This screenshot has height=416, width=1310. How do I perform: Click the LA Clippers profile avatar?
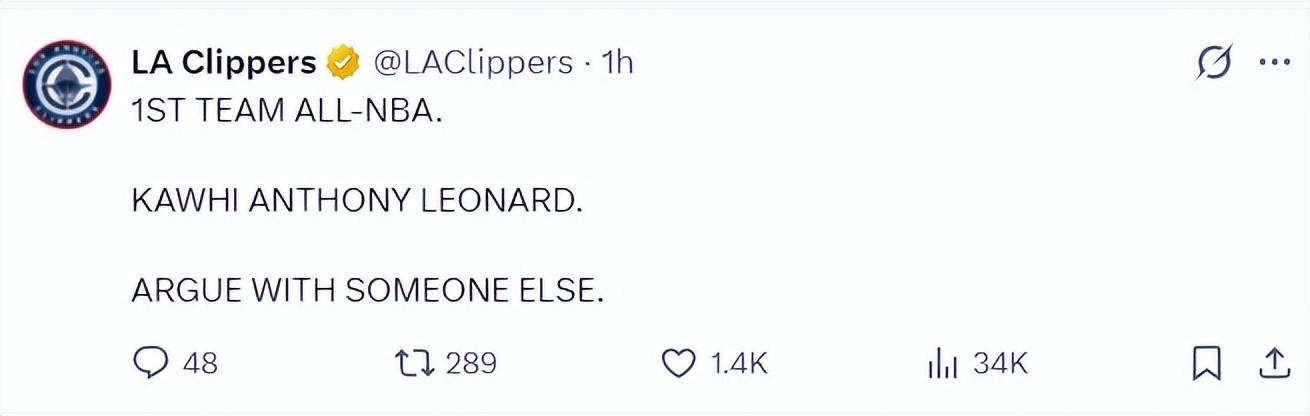pos(66,86)
